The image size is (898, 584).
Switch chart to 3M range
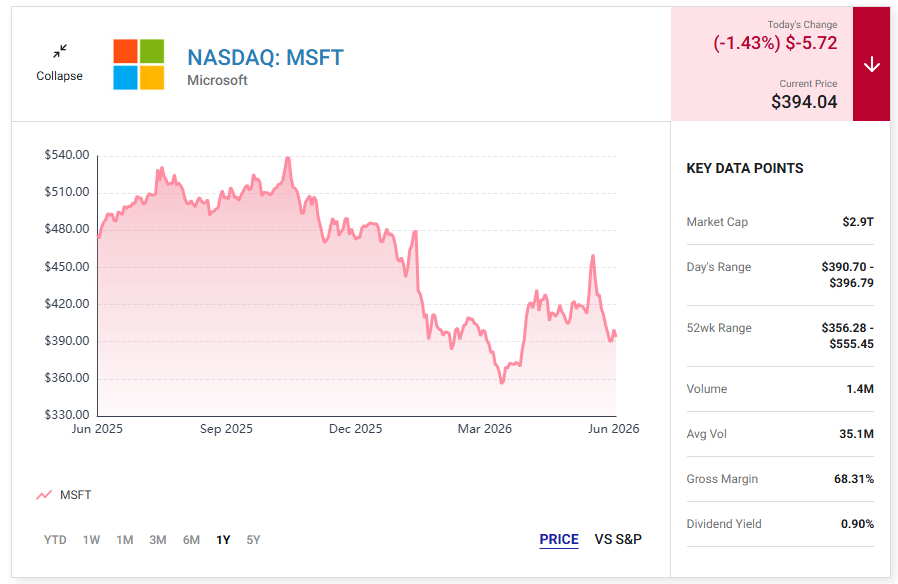tap(157, 540)
